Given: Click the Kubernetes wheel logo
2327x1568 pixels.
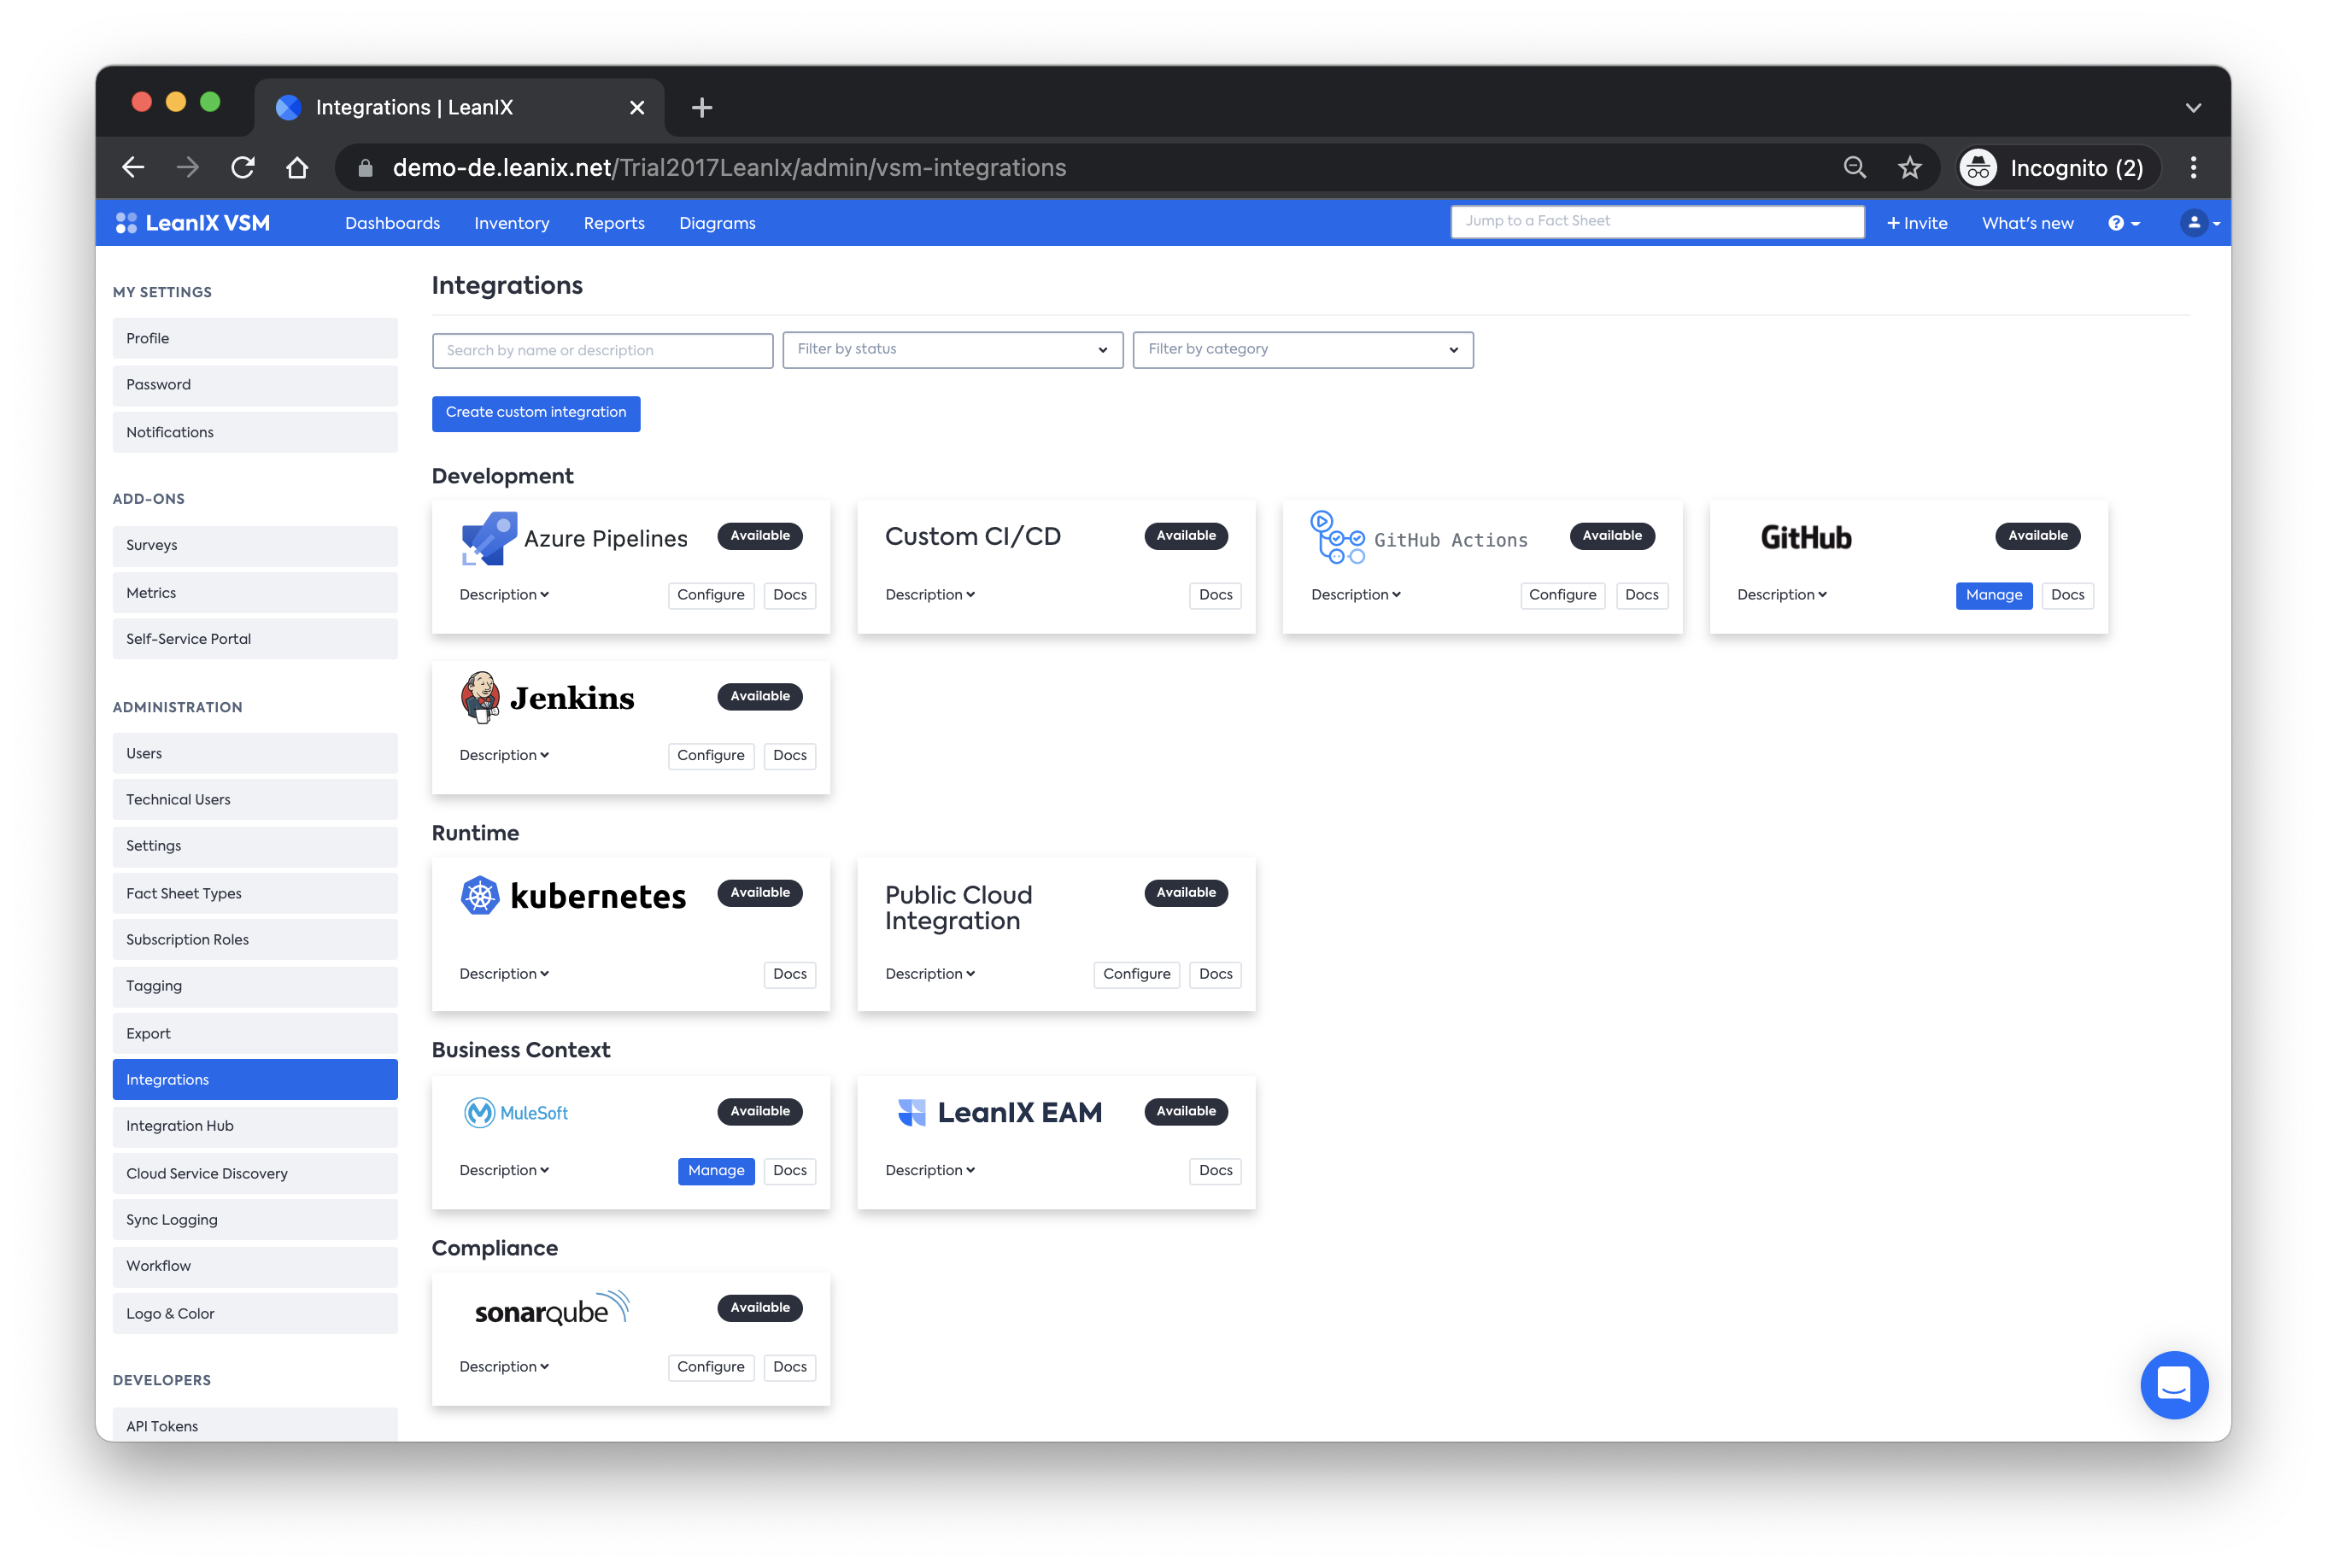Looking at the screenshot, I should tap(480, 895).
